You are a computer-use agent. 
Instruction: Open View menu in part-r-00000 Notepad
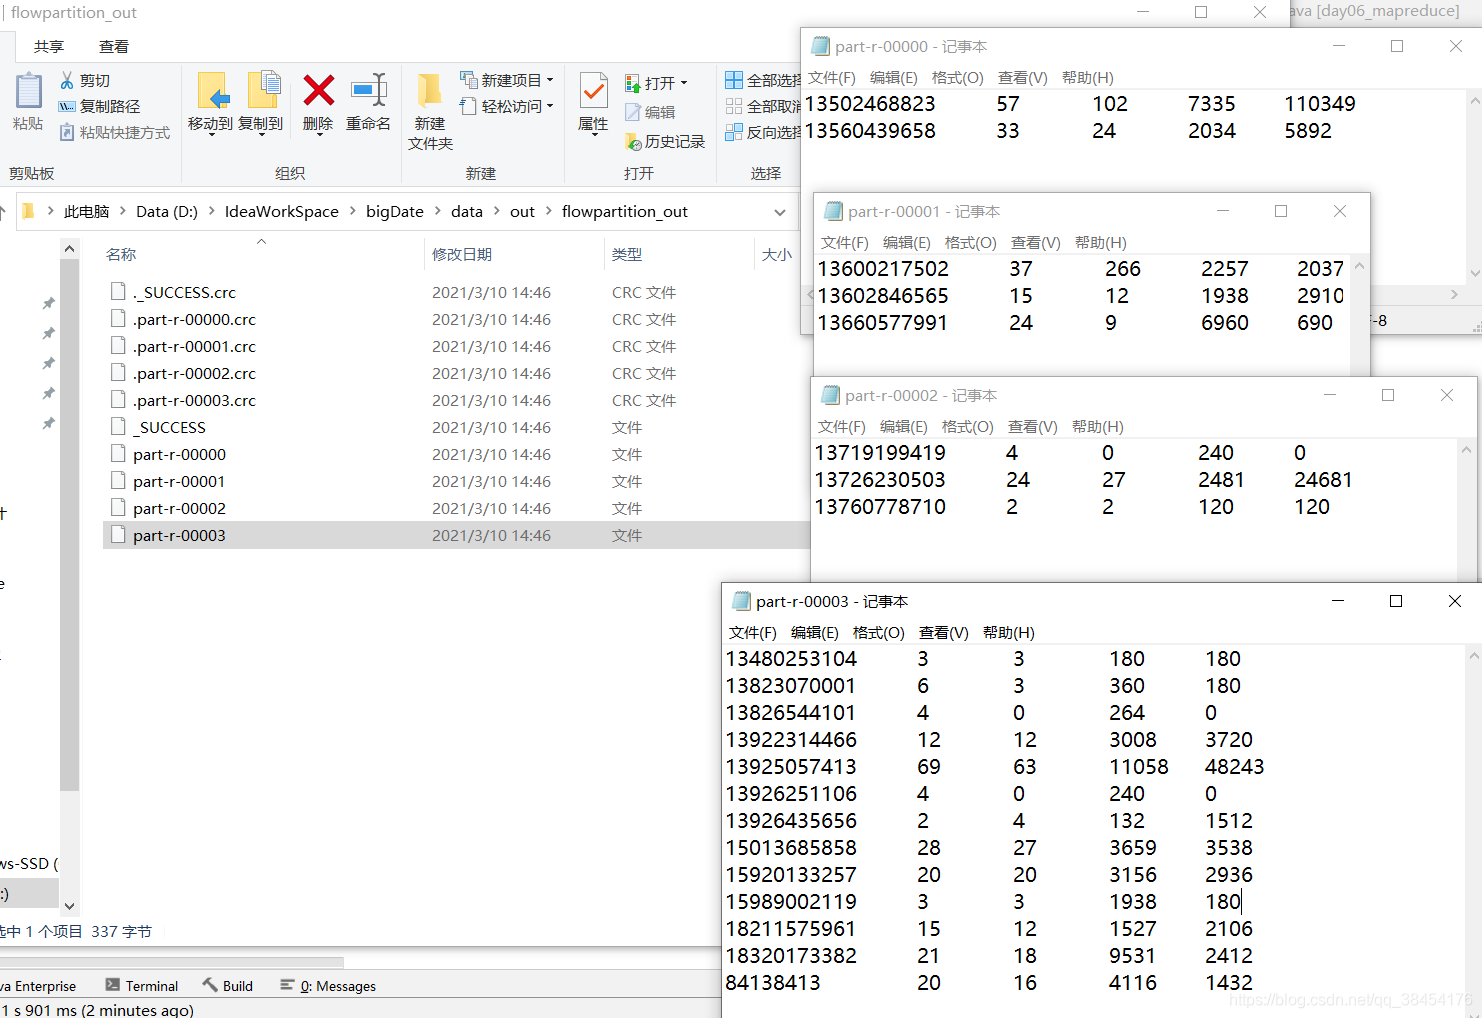tap(1023, 78)
